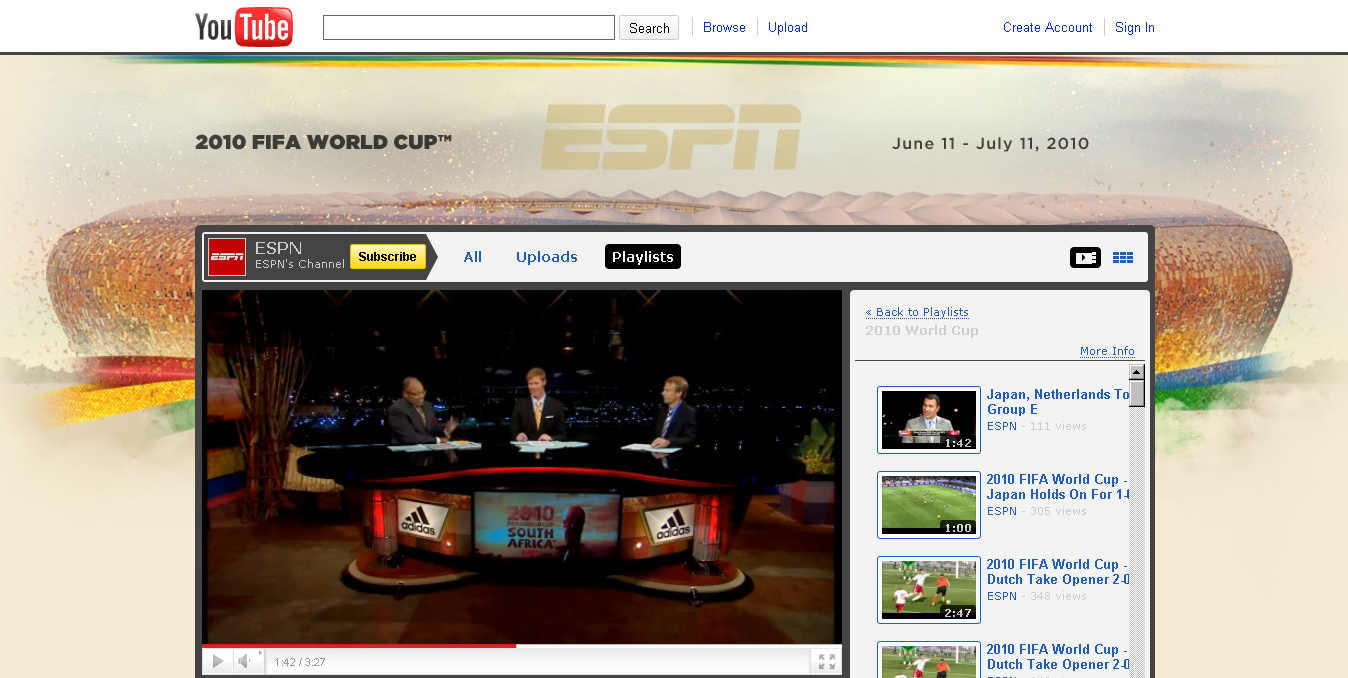This screenshot has width=1348, height=678.
Task: Click the YouTube logo
Action: tap(244, 27)
